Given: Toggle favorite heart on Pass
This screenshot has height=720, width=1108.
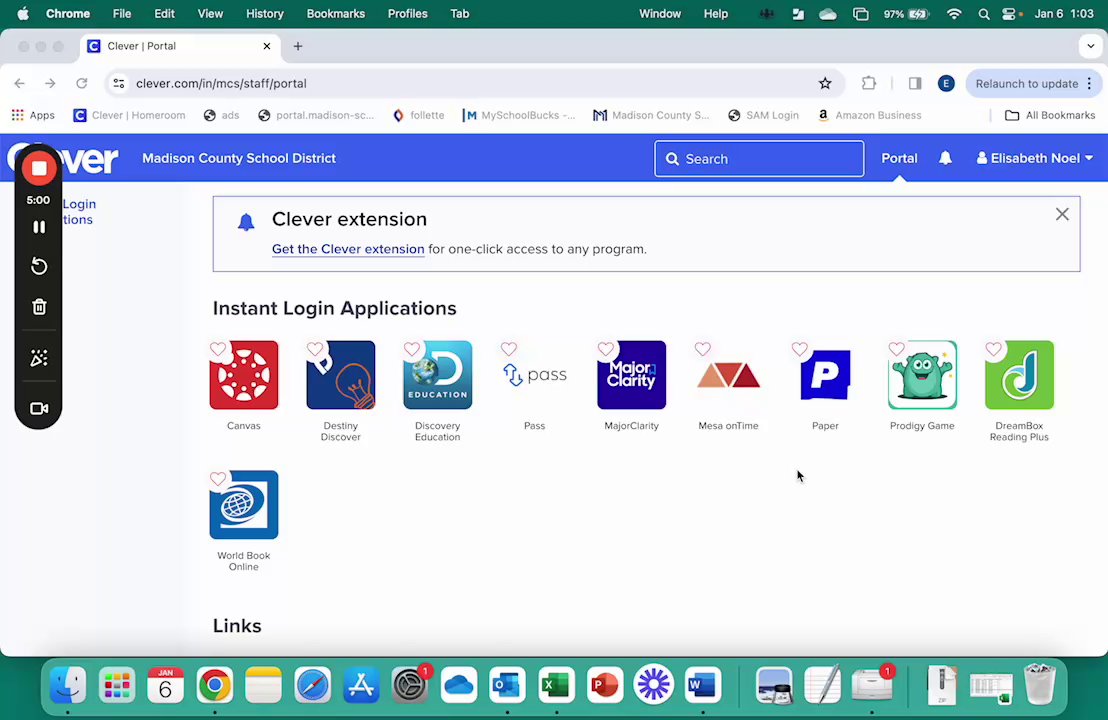Looking at the screenshot, I should [x=509, y=349].
